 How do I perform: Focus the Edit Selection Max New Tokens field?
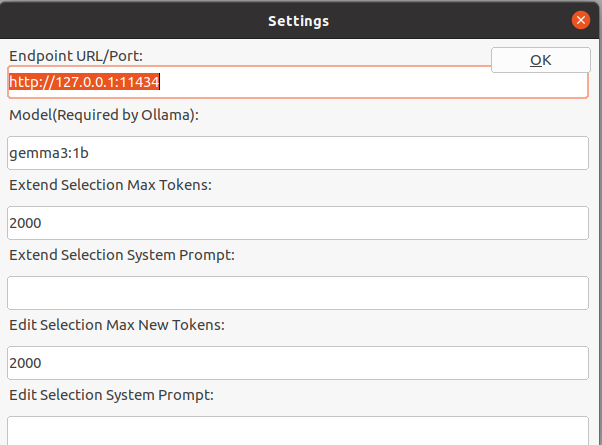[298, 363]
